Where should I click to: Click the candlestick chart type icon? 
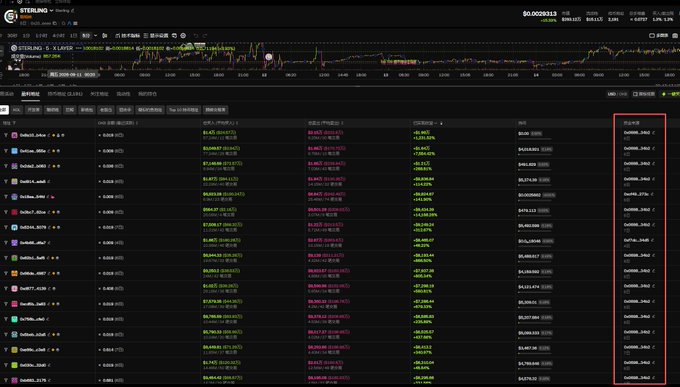click(x=105, y=36)
